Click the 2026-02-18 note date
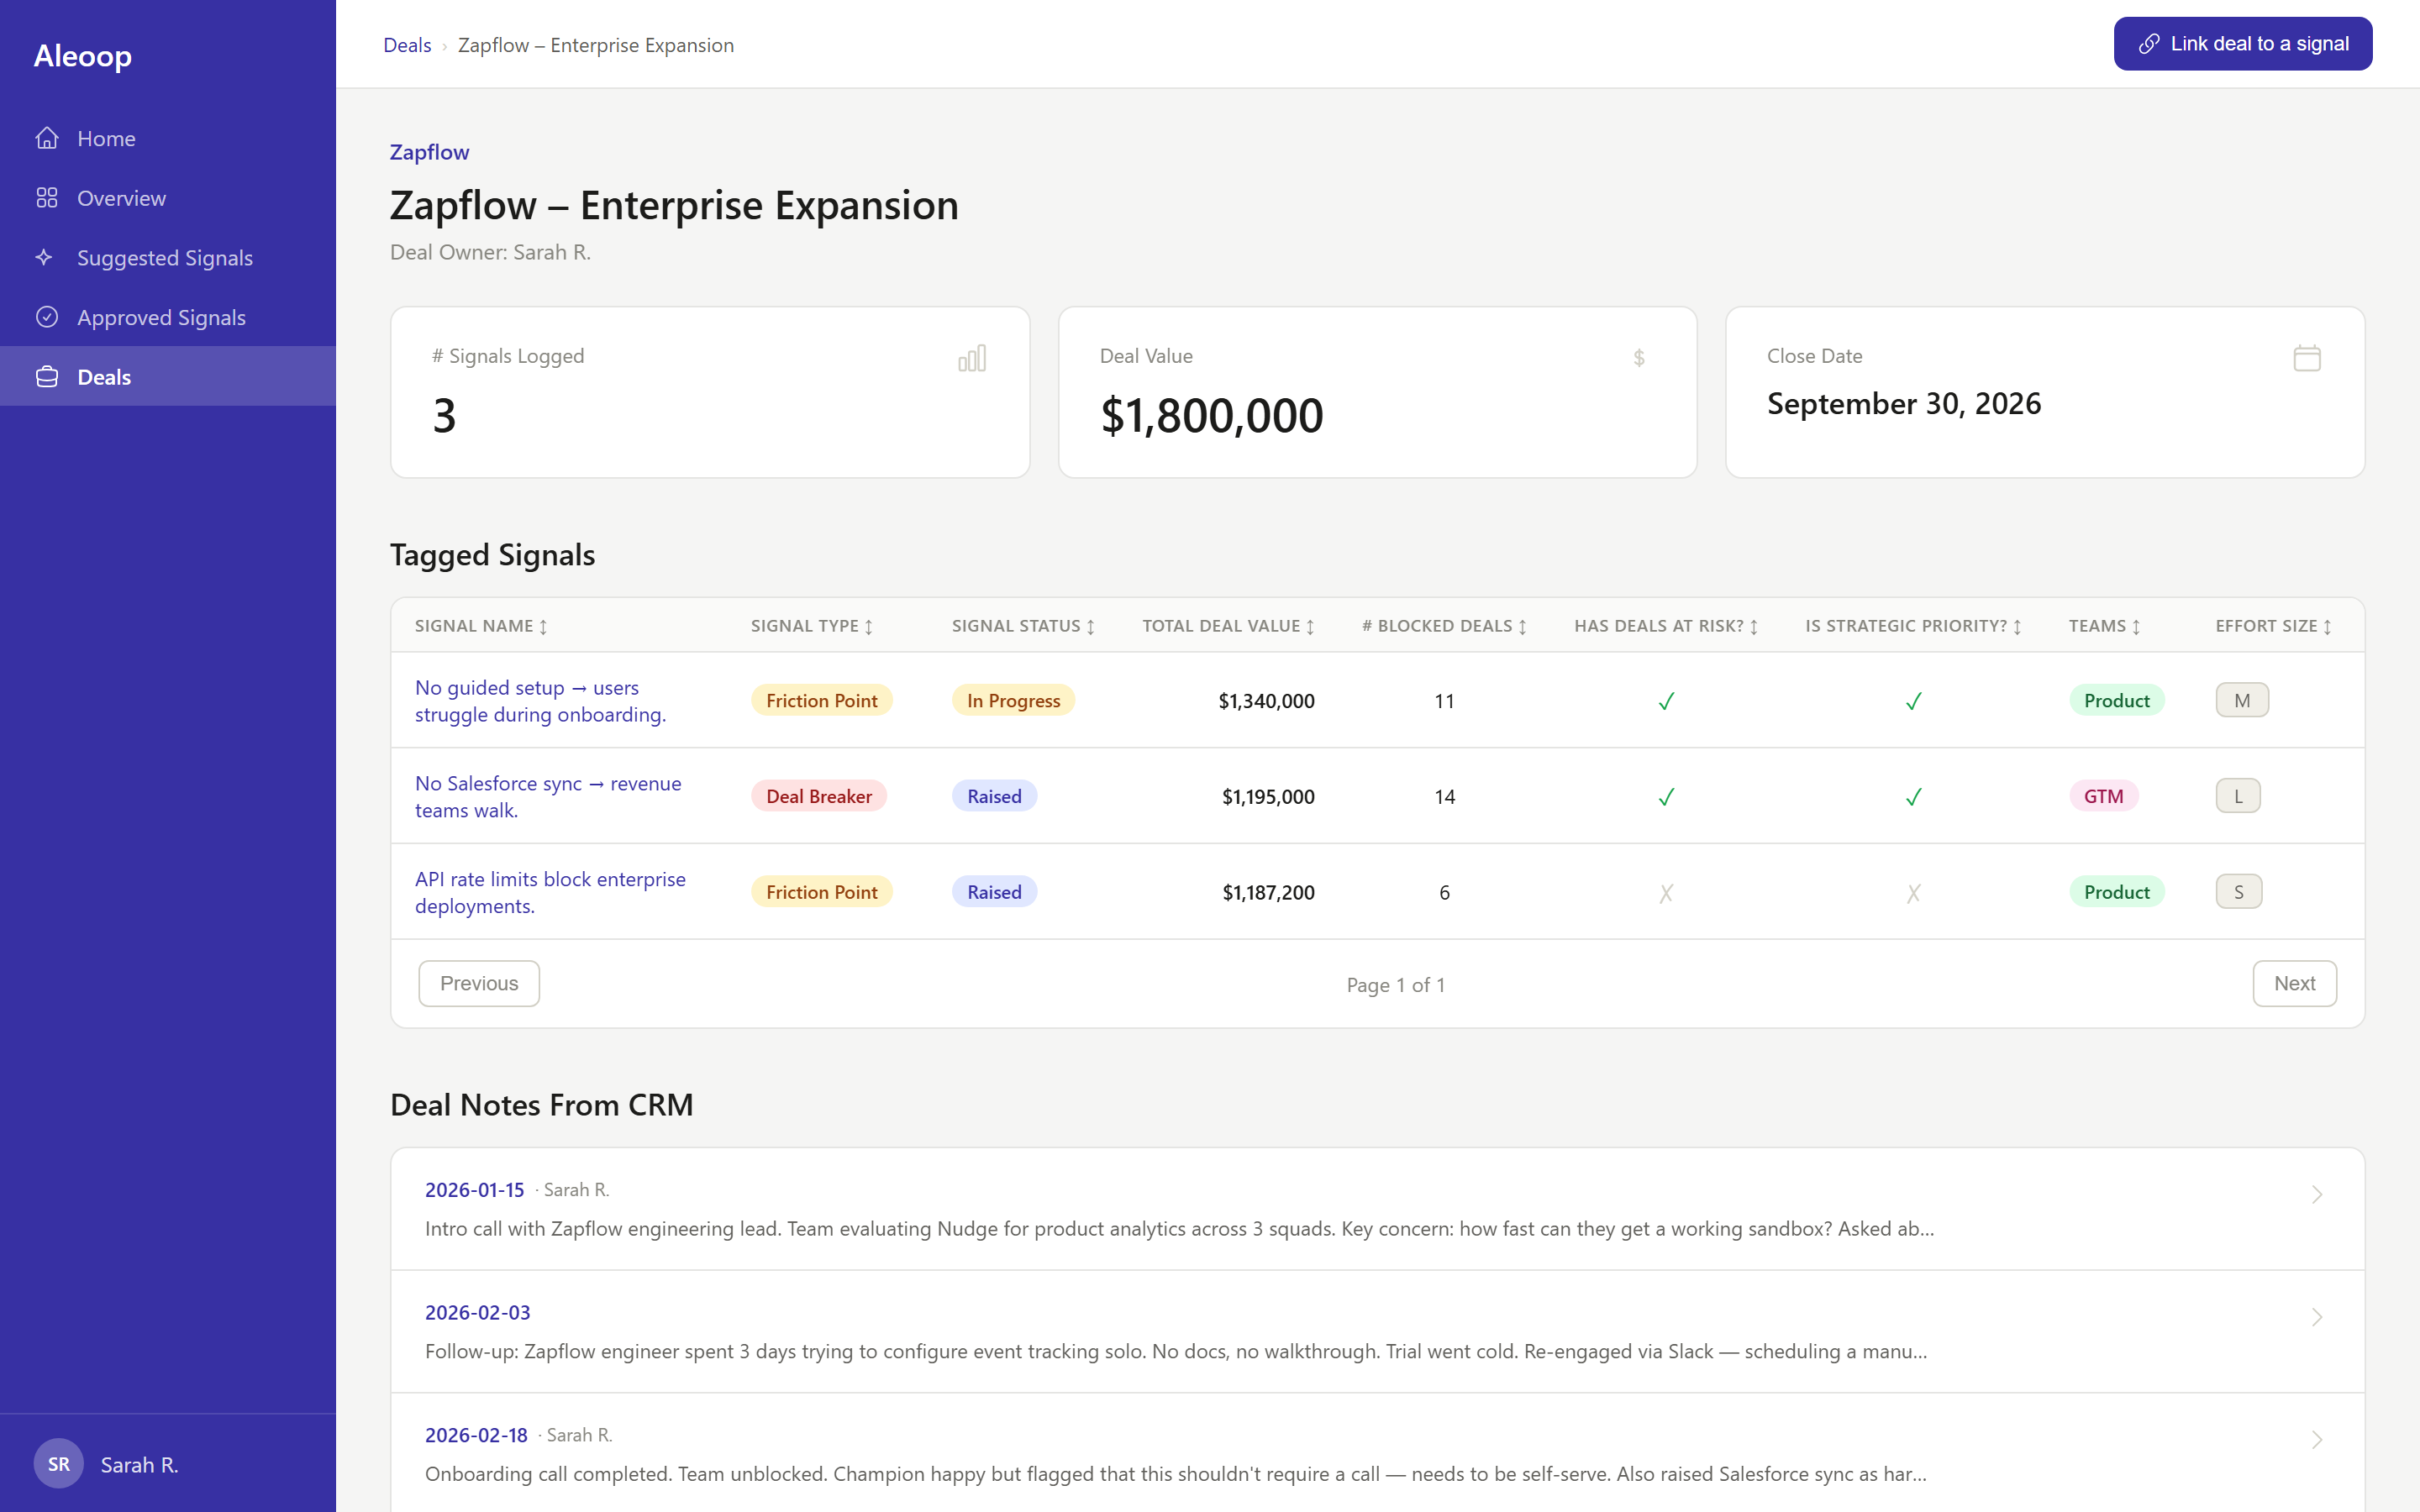Screen dimensions: 2420x1512 click(x=476, y=1435)
